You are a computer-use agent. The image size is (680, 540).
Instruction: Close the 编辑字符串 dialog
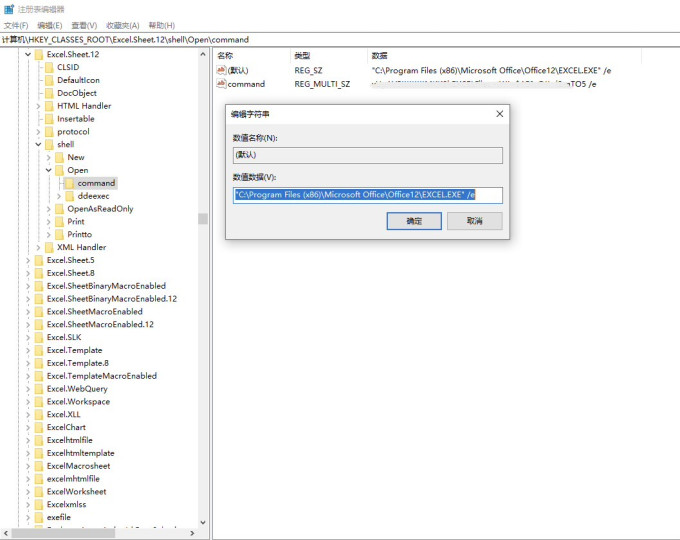500,114
